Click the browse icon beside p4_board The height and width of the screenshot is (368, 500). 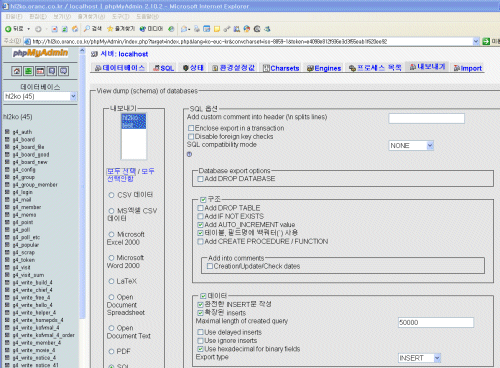[x=7, y=139]
